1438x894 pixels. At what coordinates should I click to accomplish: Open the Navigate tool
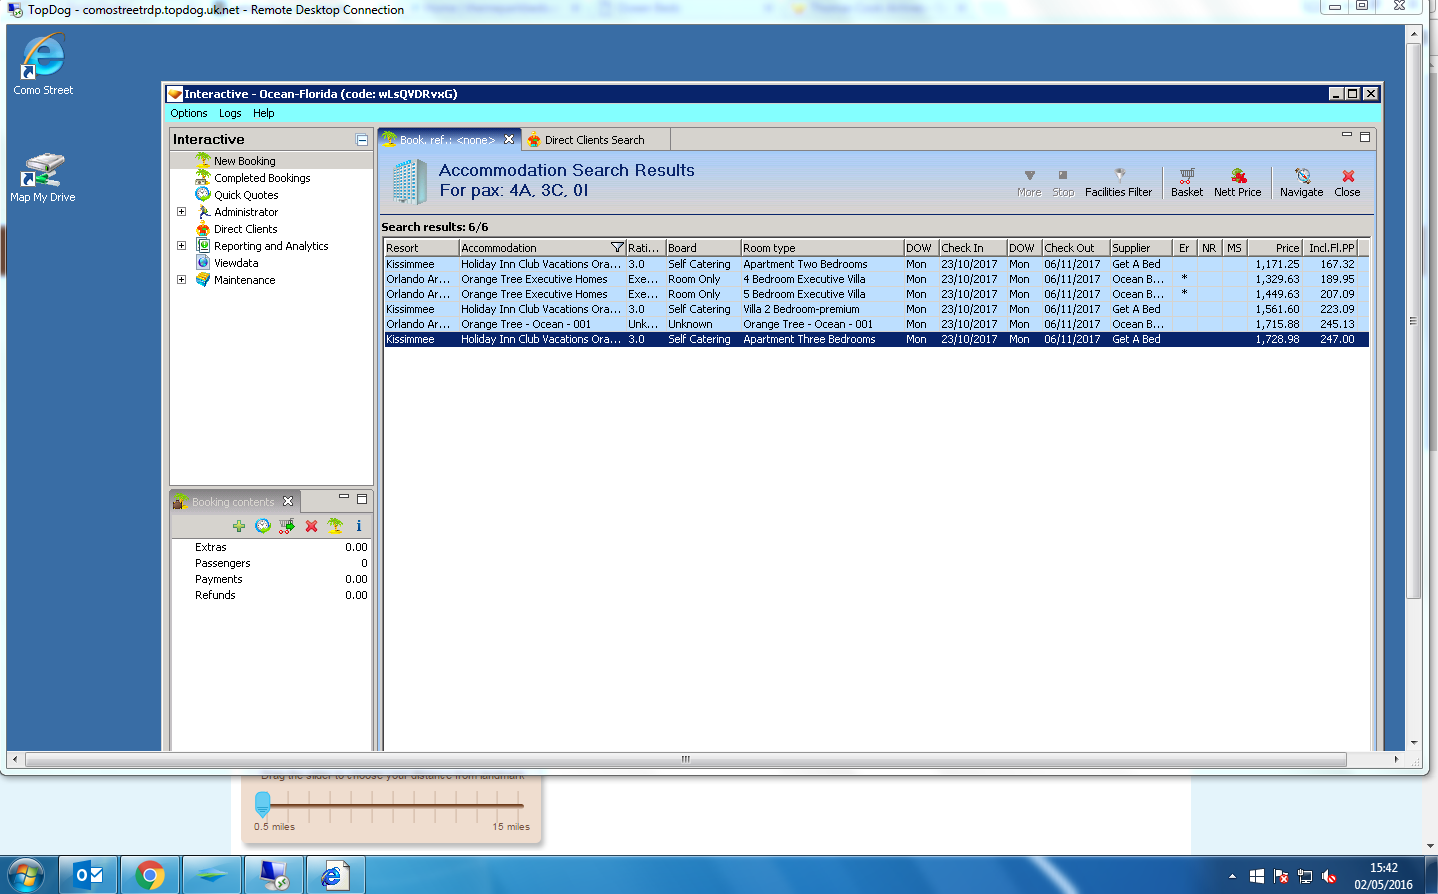[x=1301, y=183]
